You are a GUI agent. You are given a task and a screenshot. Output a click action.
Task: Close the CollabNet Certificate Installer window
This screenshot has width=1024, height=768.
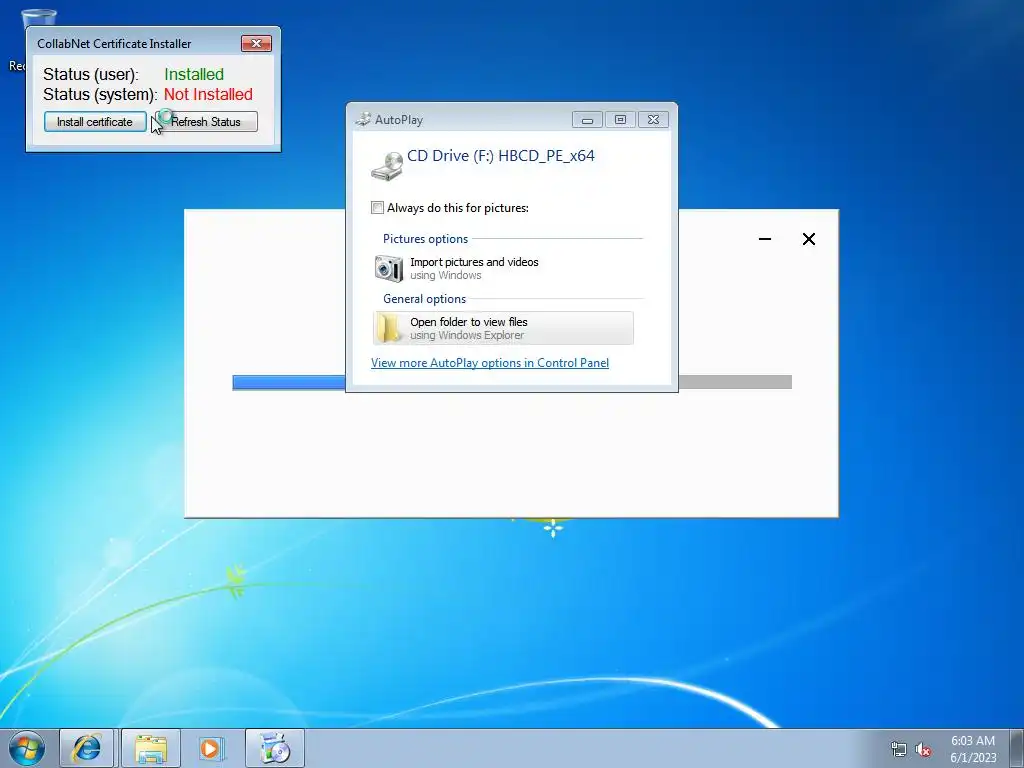256,43
